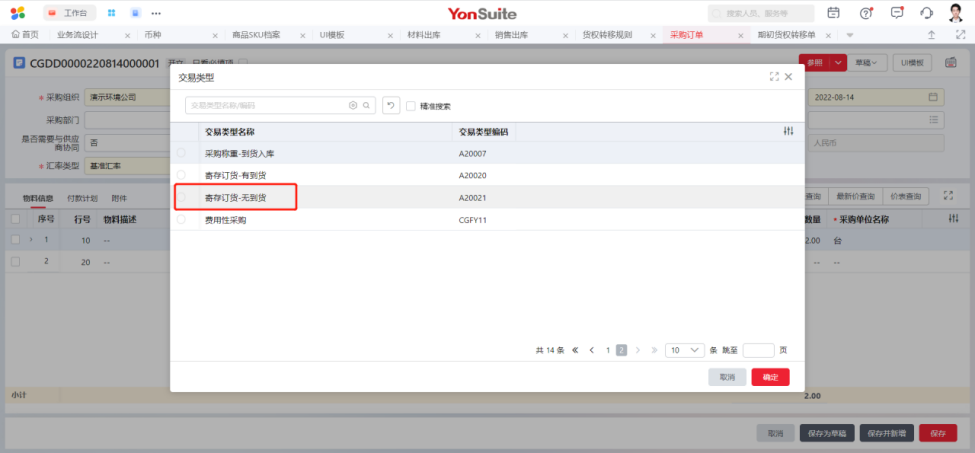Open the page size dropdown showing 10
The image size is (975, 453).
(x=685, y=350)
